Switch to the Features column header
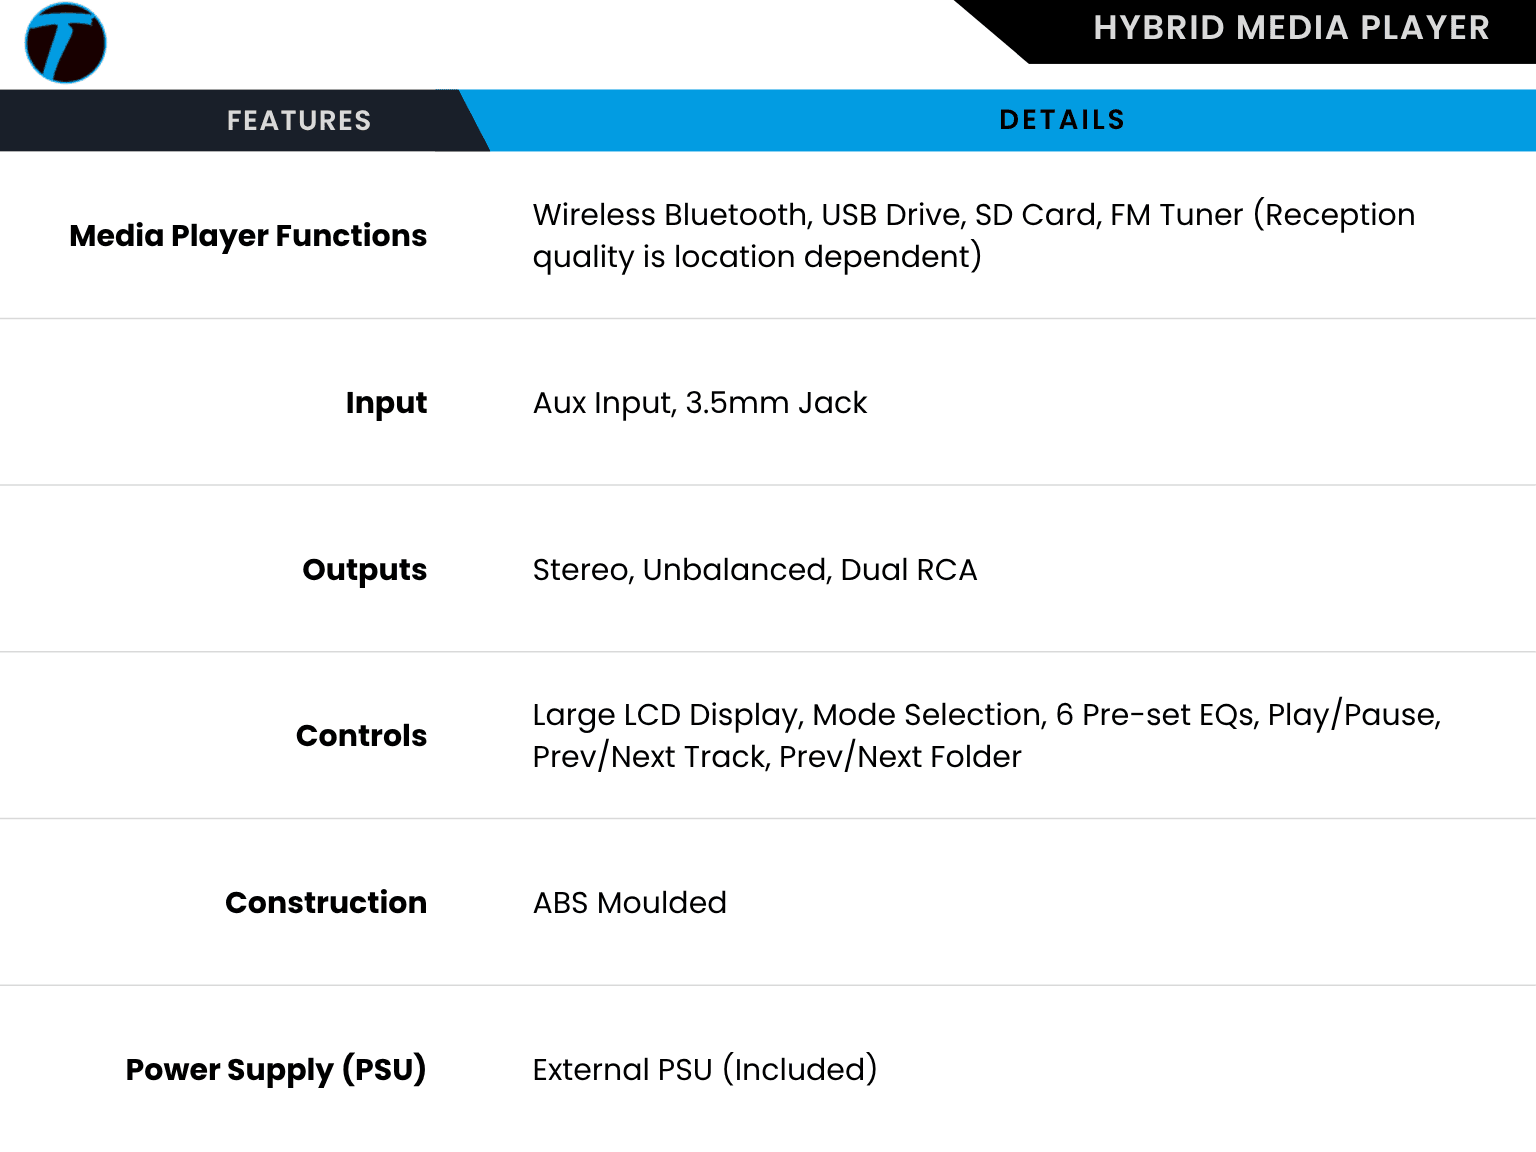Viewport: 1536px width, 1152px height. point(298,121)
